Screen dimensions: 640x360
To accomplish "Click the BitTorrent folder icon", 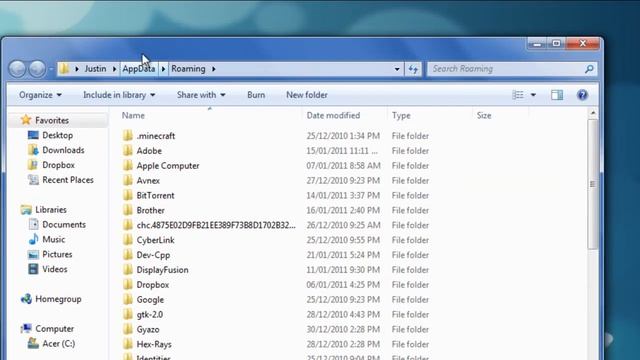I will pyautogui.click(x=128, y=195).
